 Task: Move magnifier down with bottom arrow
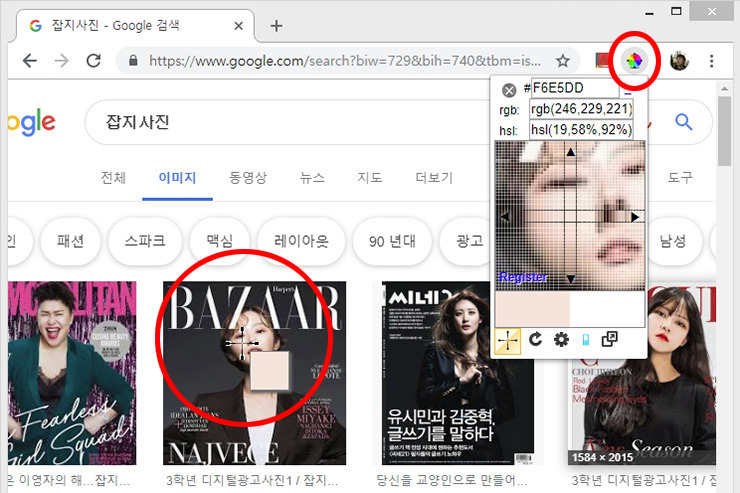[571, 279]
